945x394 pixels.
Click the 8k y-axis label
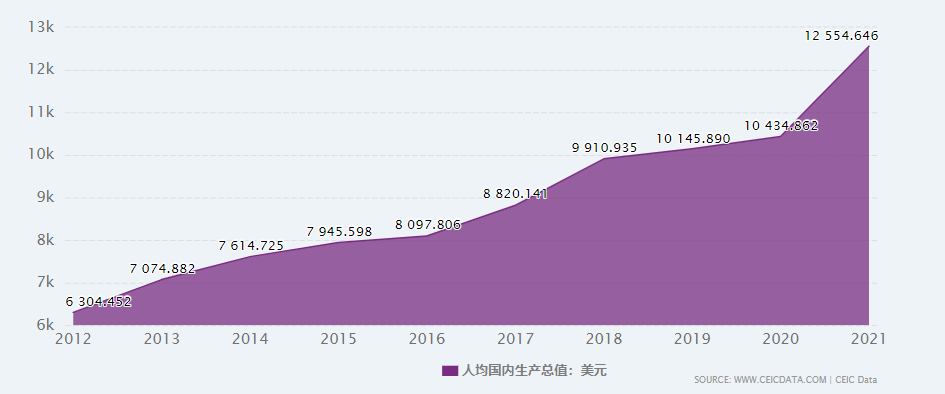pyautogui.click(x=46, y=240)
